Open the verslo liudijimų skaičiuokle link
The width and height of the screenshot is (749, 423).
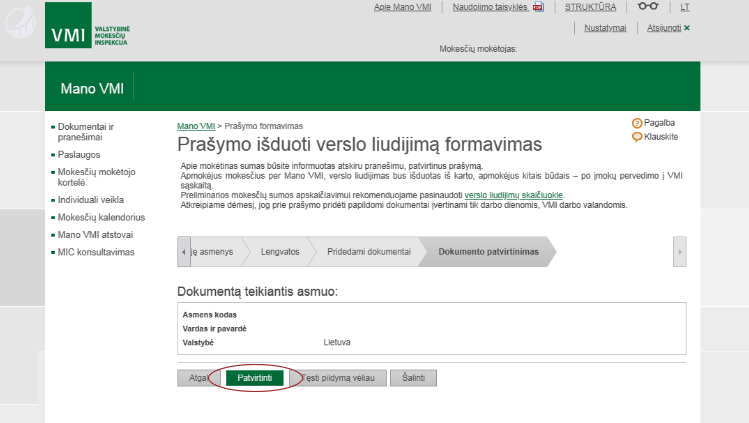coord(514,195)
